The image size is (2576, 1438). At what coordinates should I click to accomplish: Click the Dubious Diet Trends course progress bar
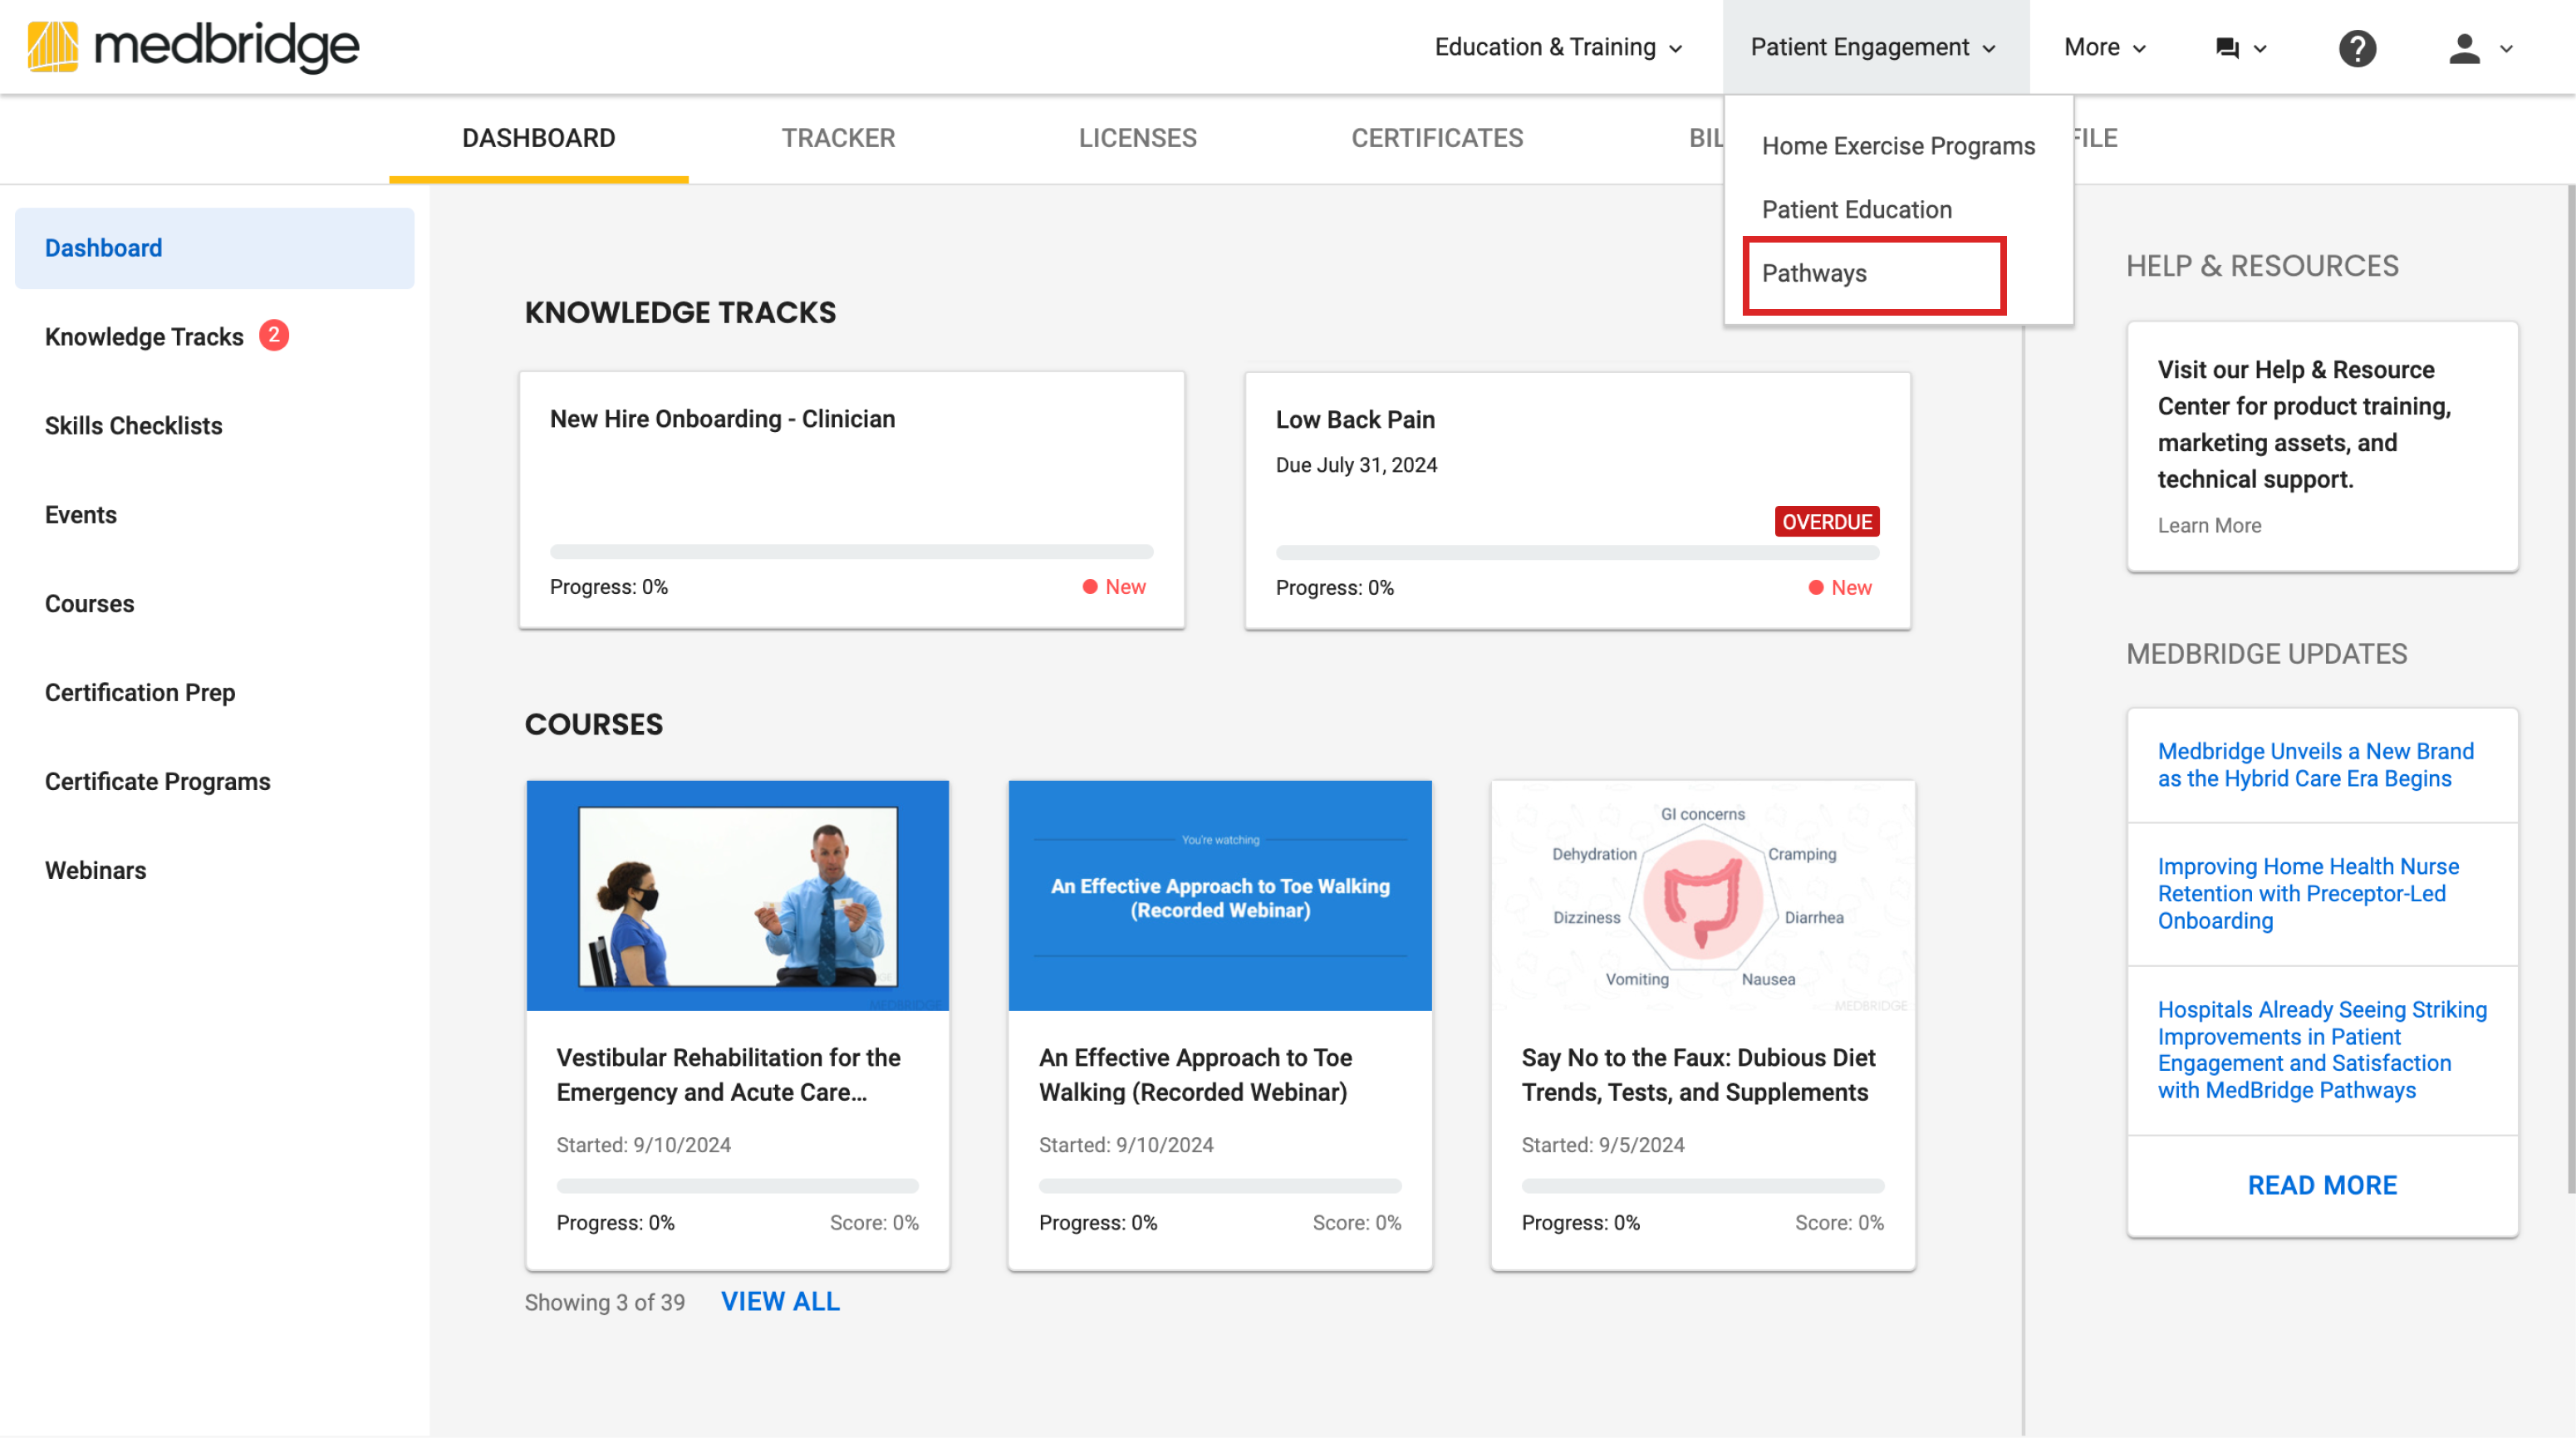(x=1702, y=1186)
